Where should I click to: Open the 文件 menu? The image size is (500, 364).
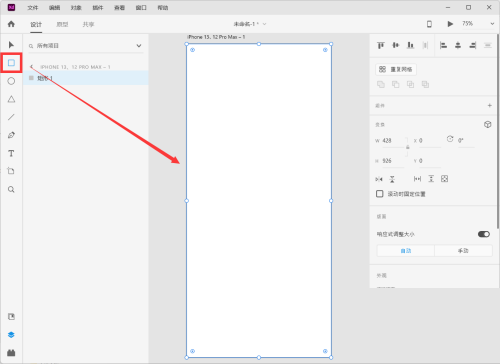click(x=33, y=7)
